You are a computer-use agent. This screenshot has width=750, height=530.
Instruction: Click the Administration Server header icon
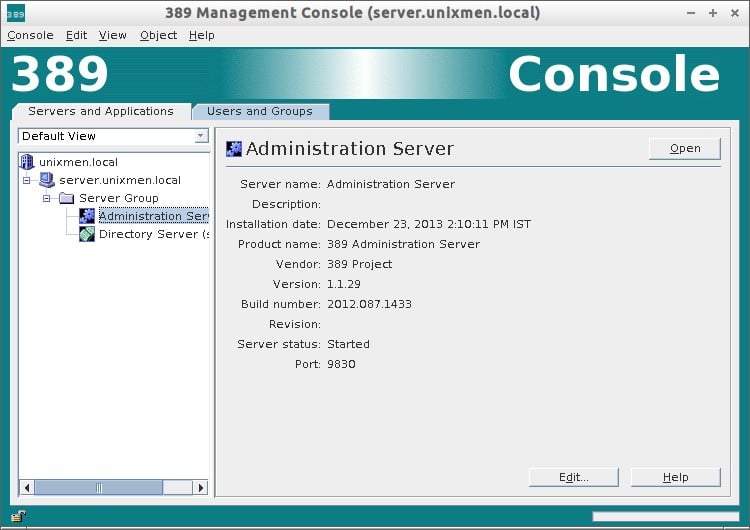(x=234, y=149)
